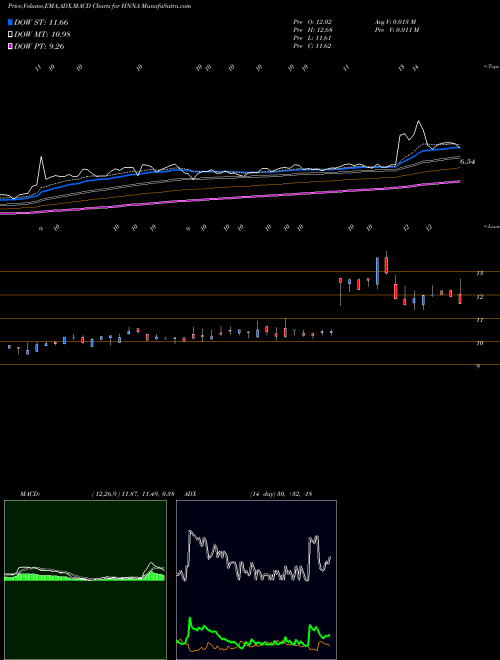Image resolution: width=500 pixels, height=660 pixels.
Task: Click the blue DOW ST legend swatch
Action: (x=10, y=22)
